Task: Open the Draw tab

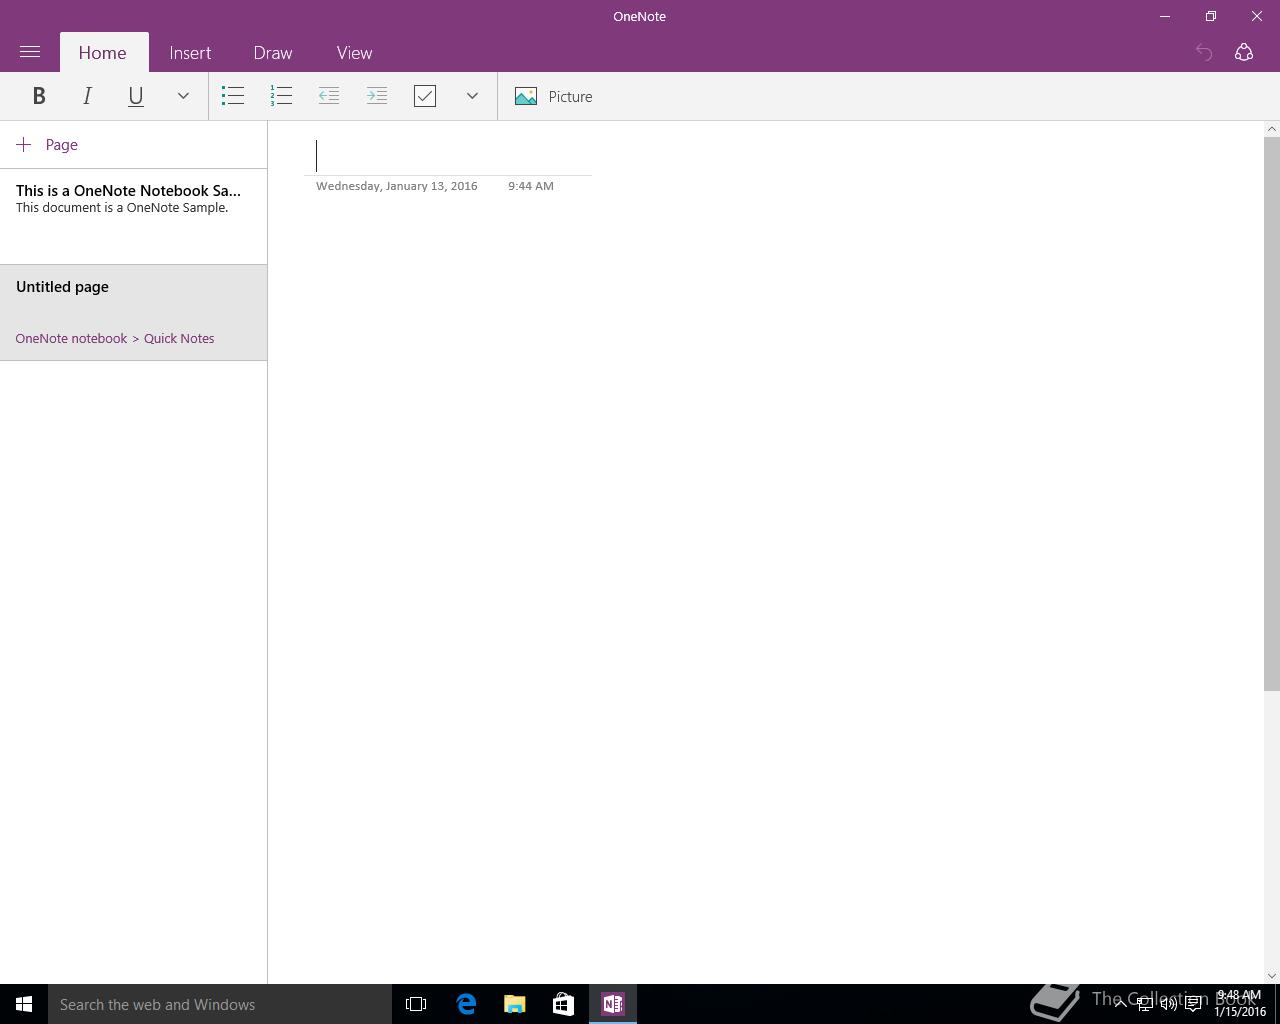Action: [273, 53]
